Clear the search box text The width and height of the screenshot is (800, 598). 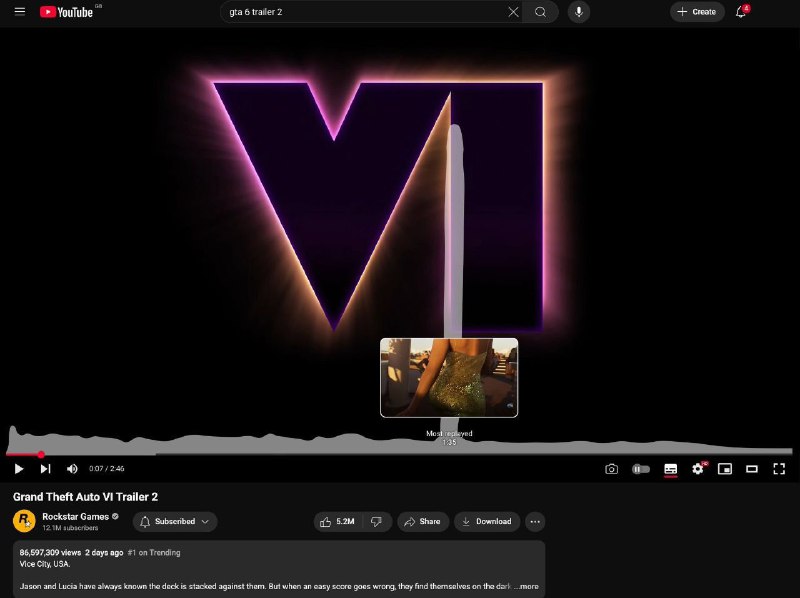click(513, 12)
